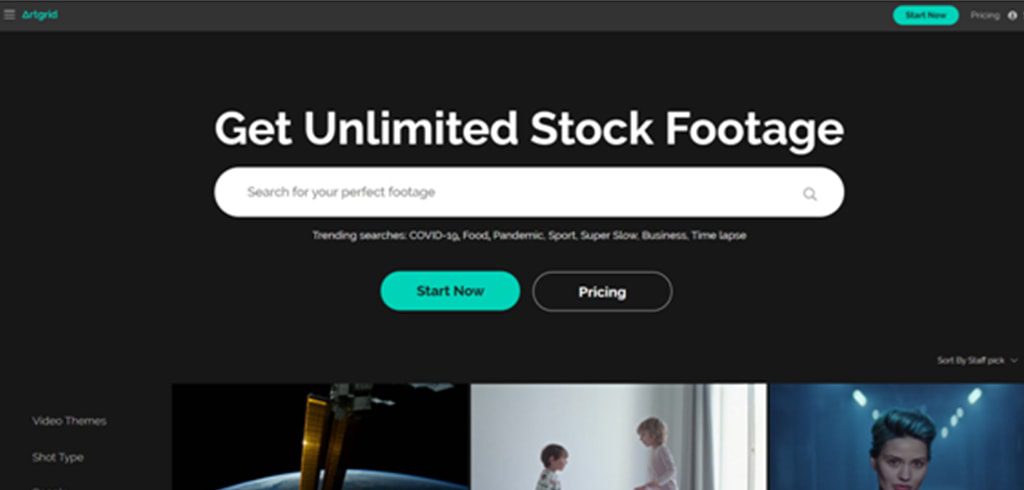This screenshot has width=1024, height=490.
Task: Open the two children footage thumbnail
Action: pyautogui.click(x=618, y=436)
